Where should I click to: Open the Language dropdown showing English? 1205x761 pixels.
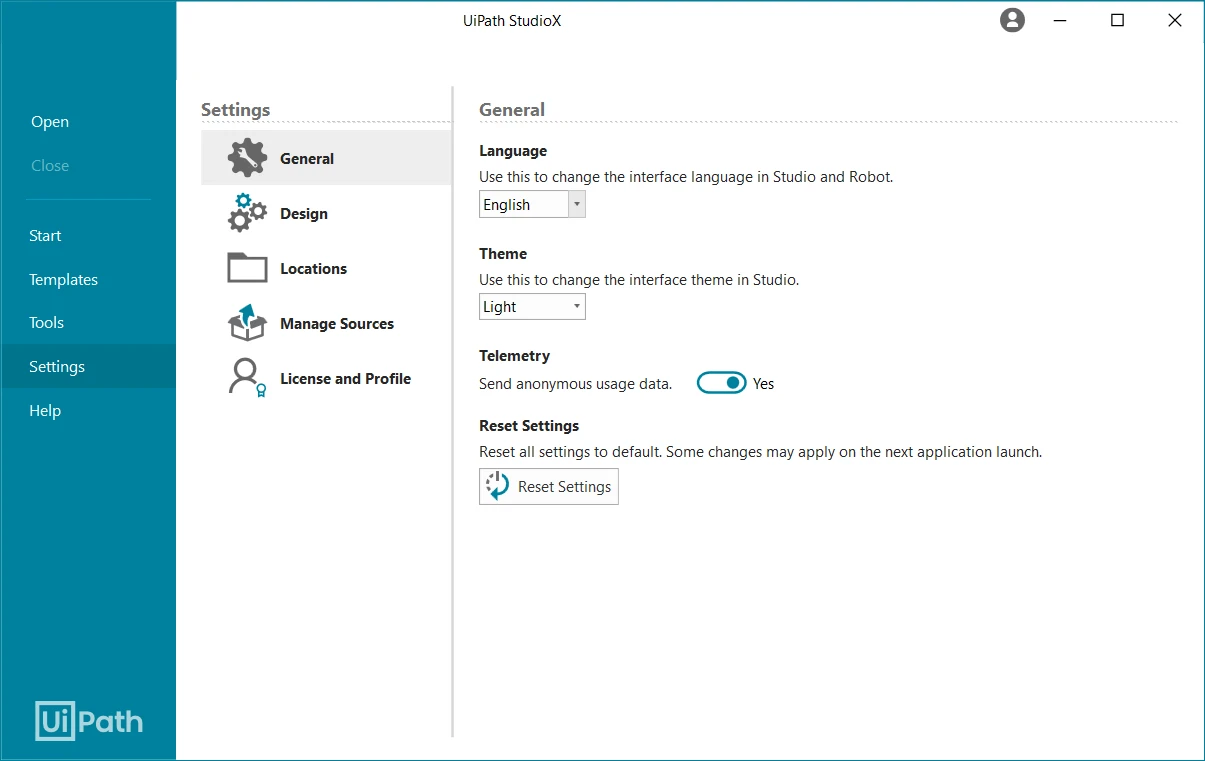[532, 205]
